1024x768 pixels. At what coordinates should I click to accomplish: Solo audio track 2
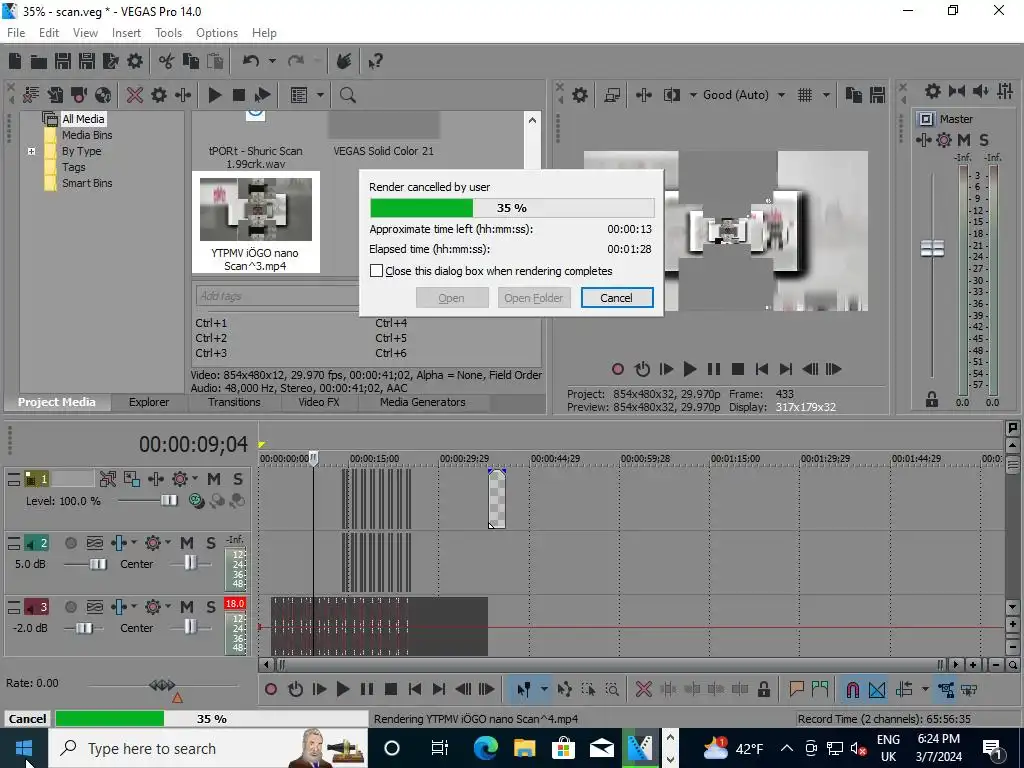click(210, 543)
